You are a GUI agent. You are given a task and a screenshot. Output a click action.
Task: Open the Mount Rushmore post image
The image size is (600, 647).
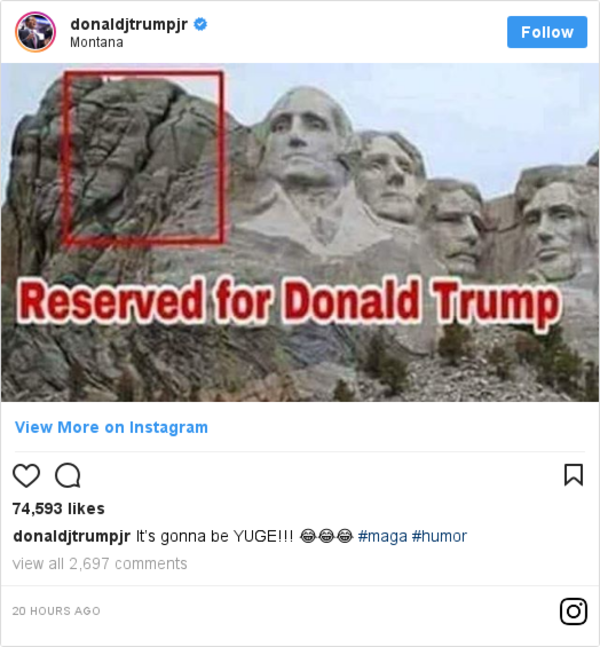tap(300, 232)
